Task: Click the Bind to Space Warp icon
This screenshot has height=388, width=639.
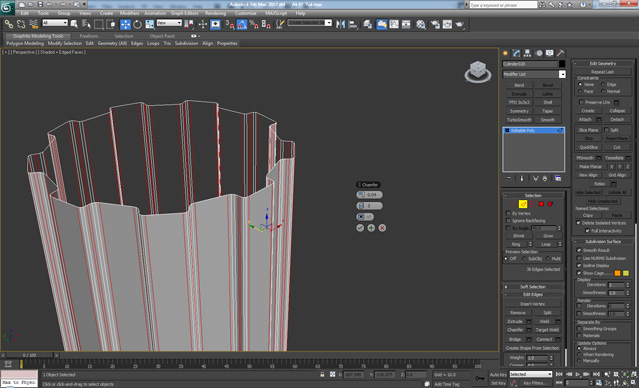Action: tap(33, 24)
